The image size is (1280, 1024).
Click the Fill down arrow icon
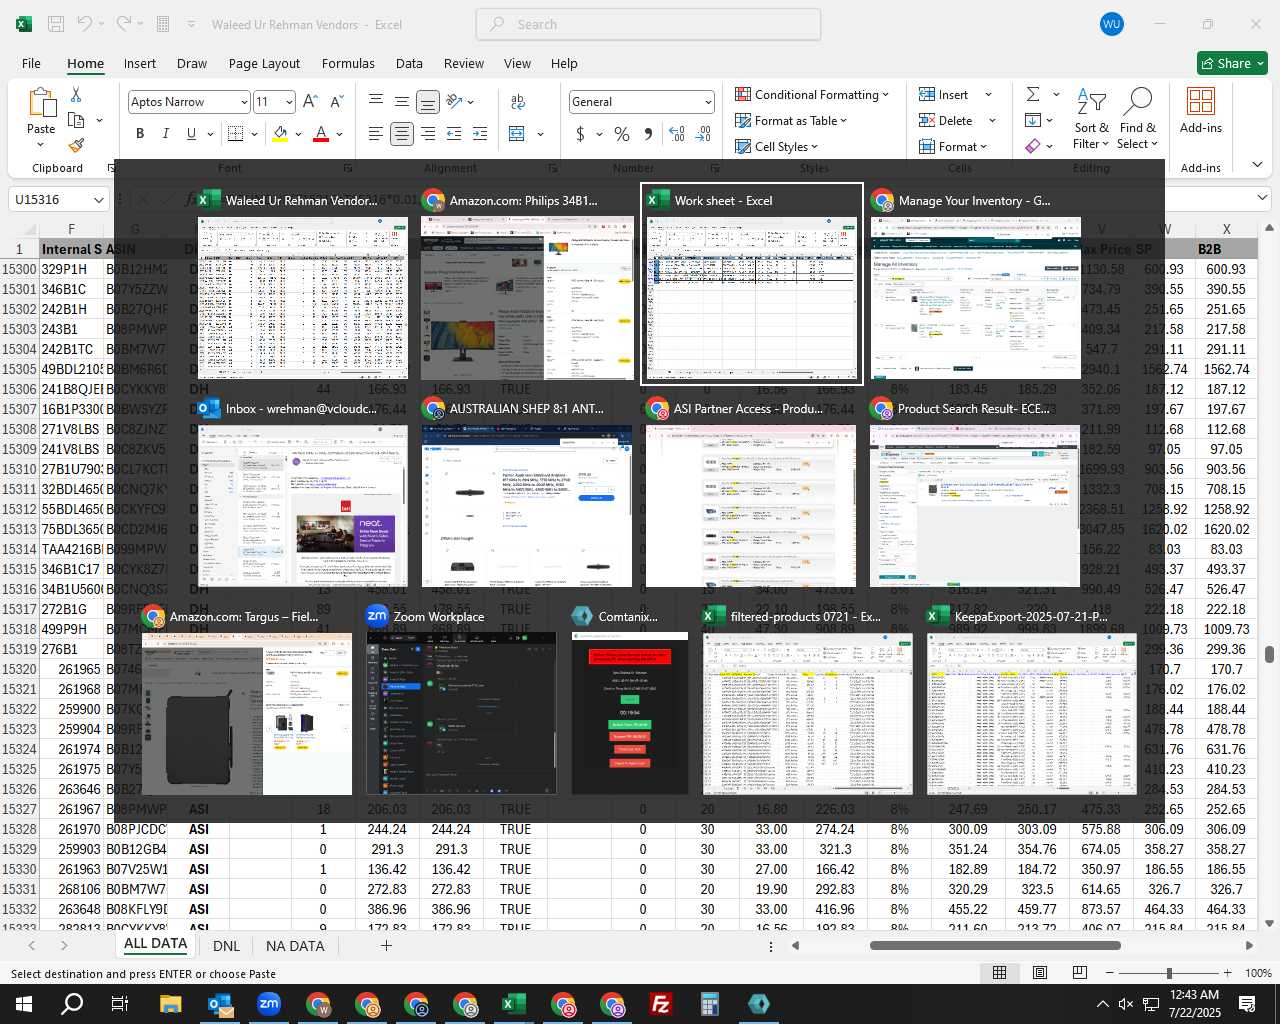(x=1033, y=120)
